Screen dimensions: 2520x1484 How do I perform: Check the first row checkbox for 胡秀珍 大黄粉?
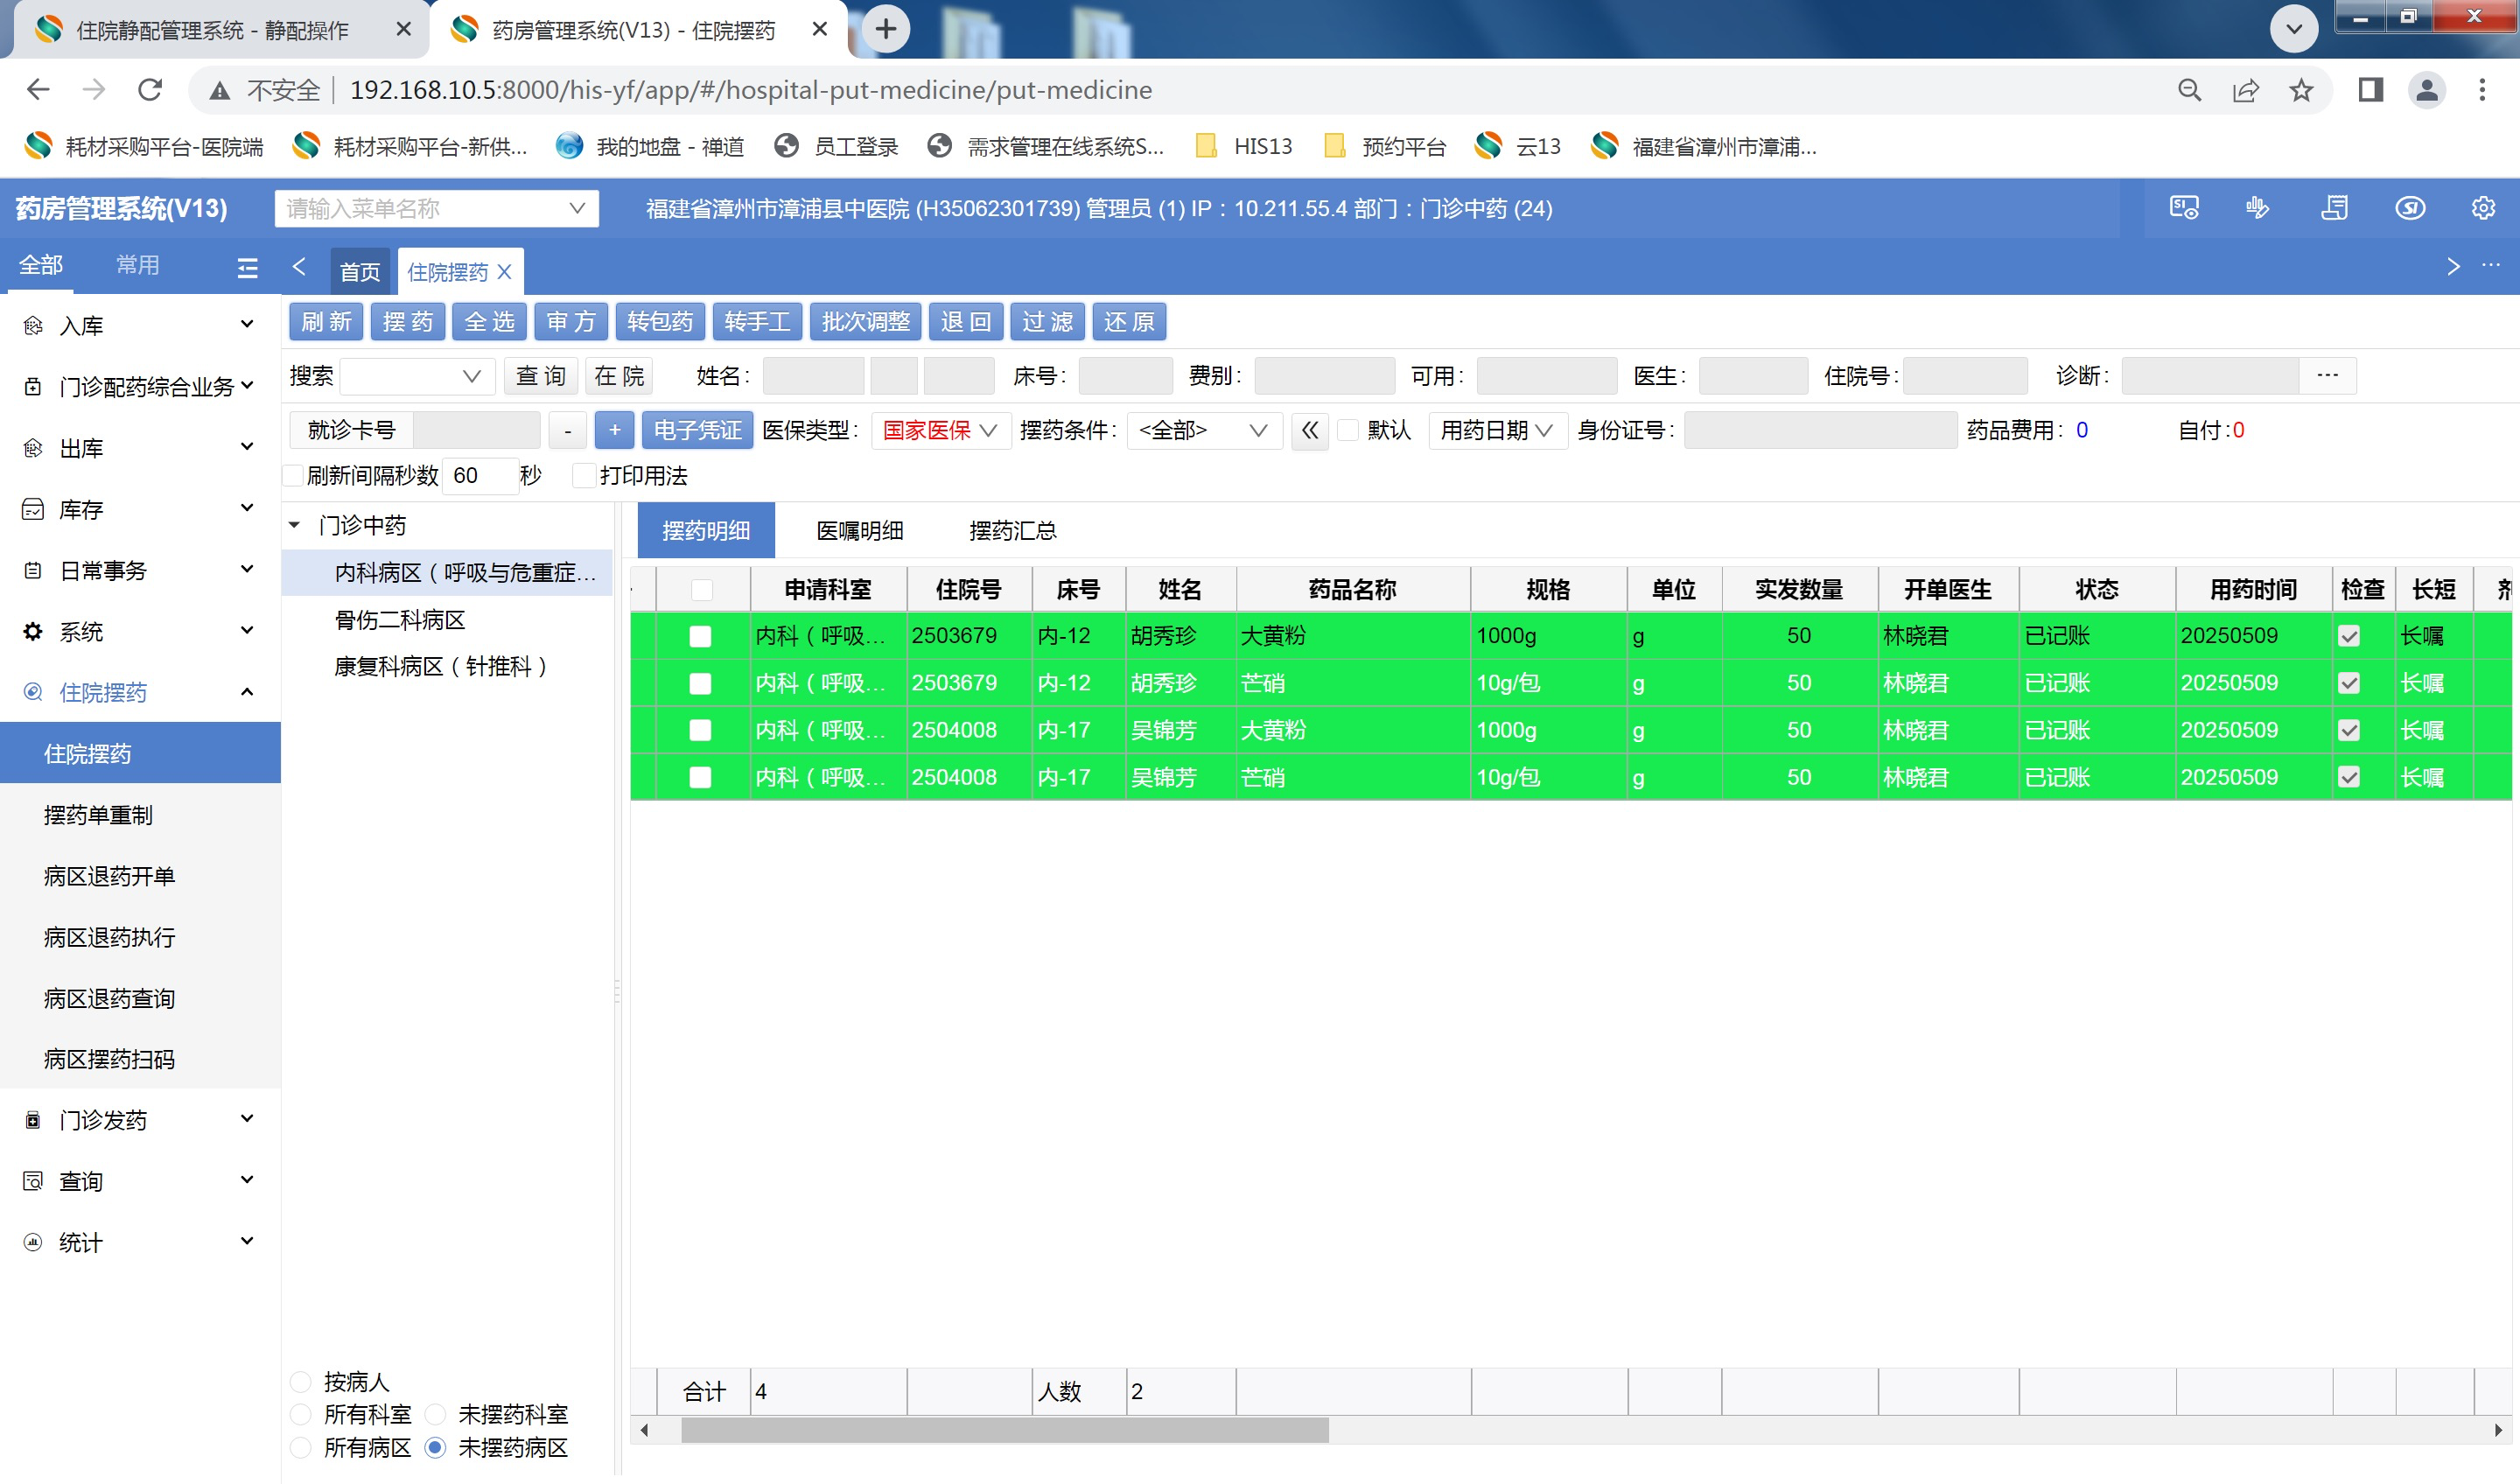[700, 636]
